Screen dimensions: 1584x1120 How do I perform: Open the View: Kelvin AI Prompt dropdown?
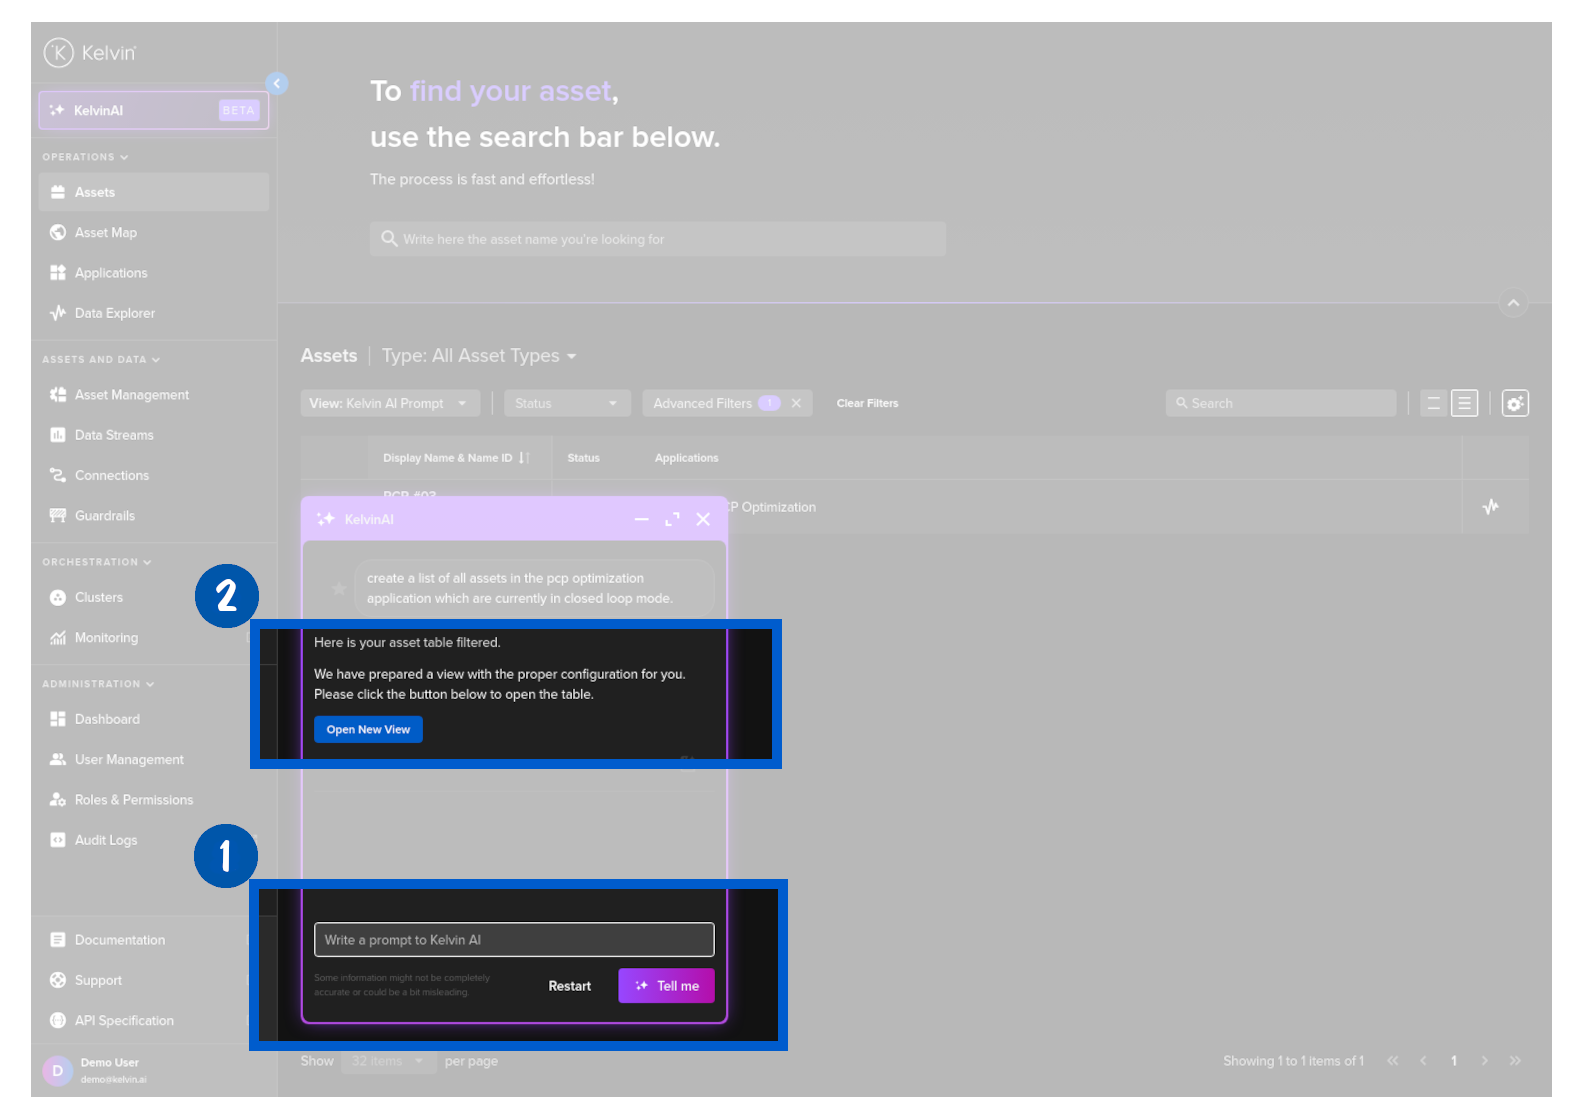[389, 403]
